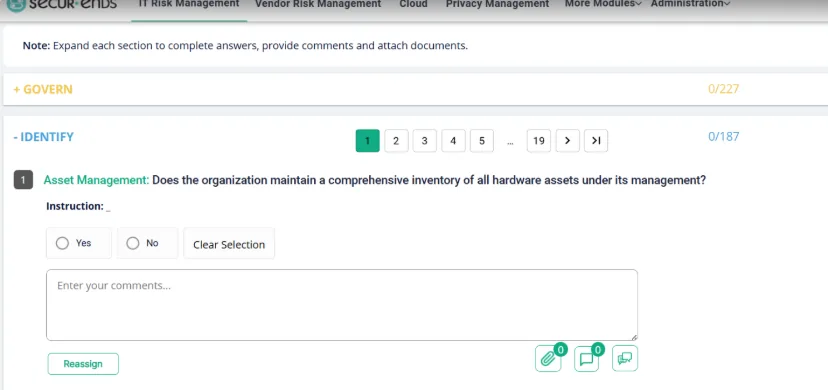The width and height of the screenshot is (828, 390).
Task: Click the Asset Management category label
Action: click(97, 180)
